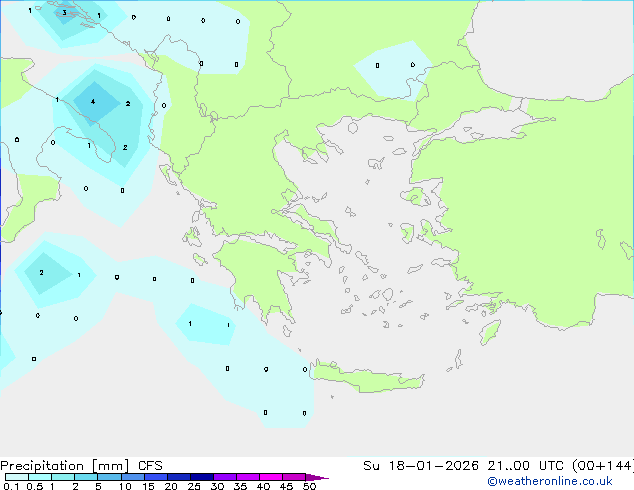Image resolution: width=634 pixels, height=490 pixels.
Task: Pick the 35–40 mm legend color swatch
Action: 247,477
